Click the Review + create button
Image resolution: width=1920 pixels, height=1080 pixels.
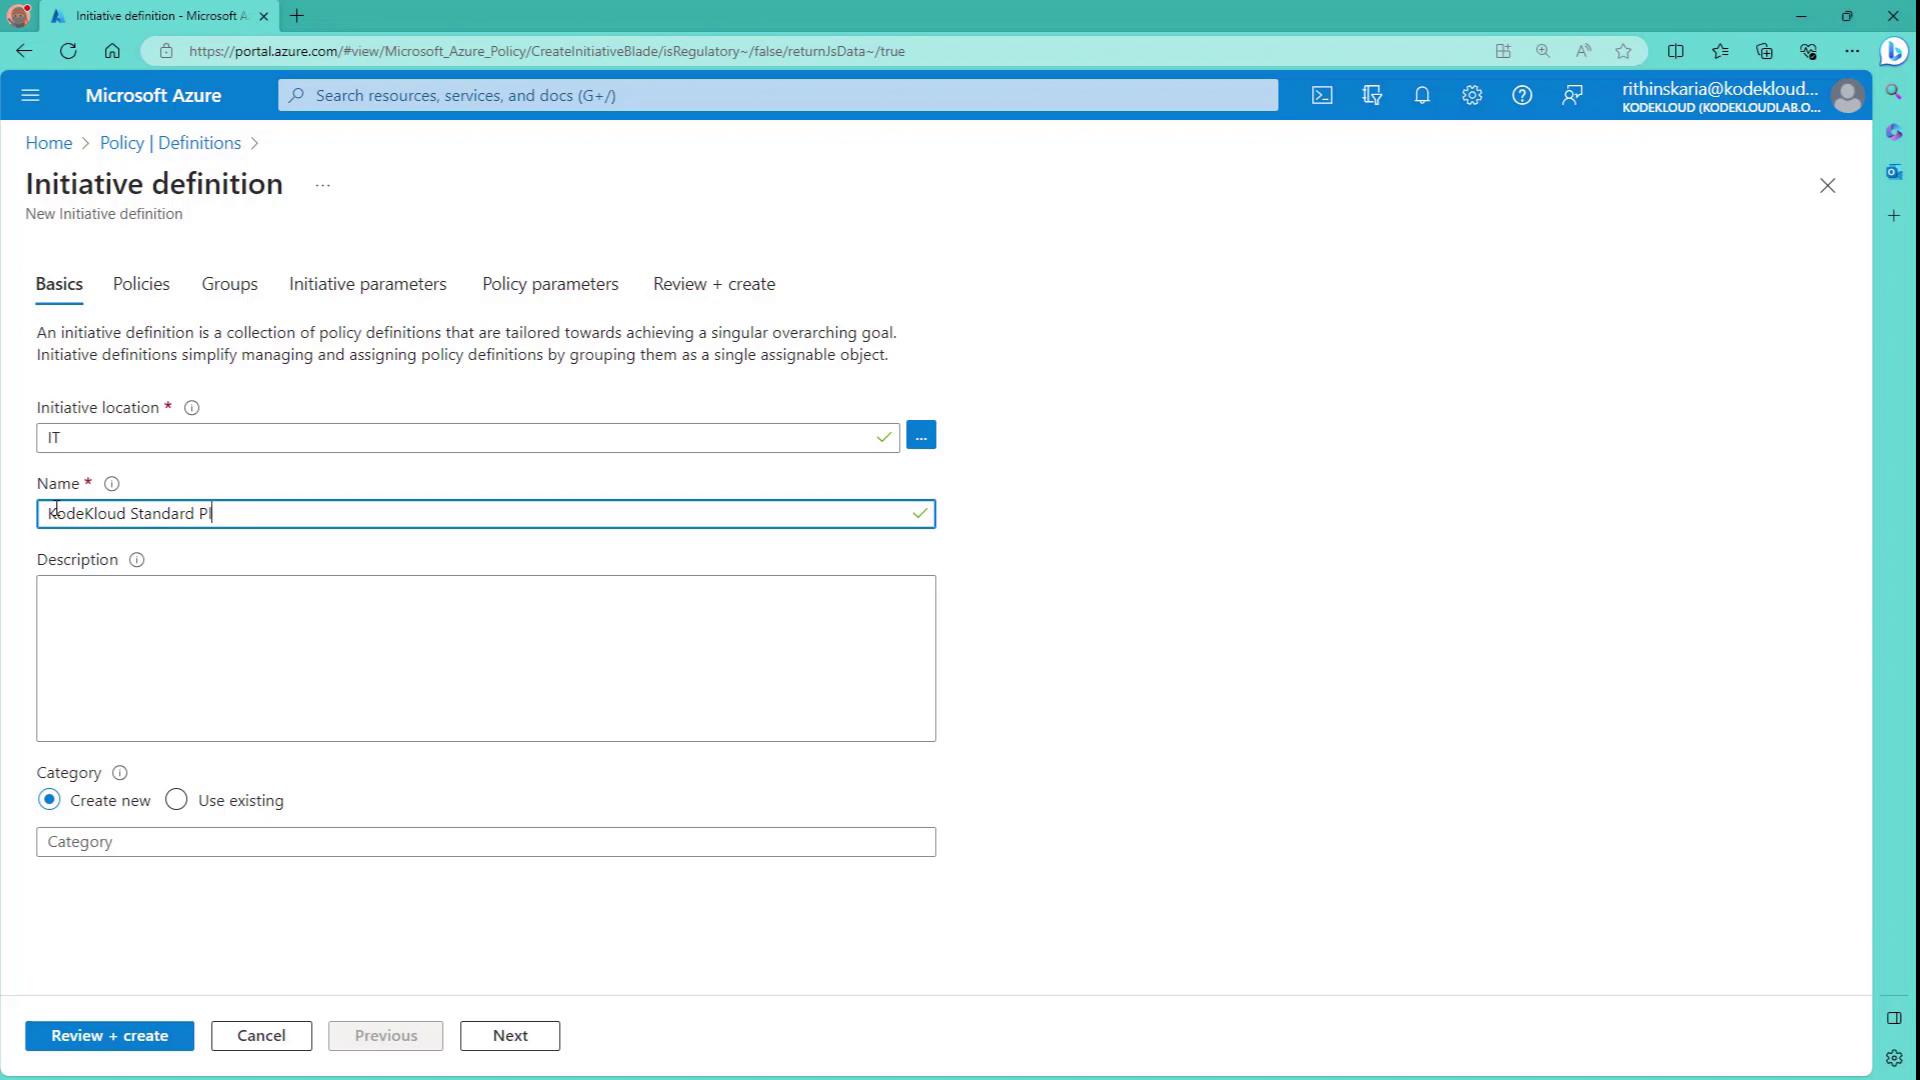tap(109, 1036)
